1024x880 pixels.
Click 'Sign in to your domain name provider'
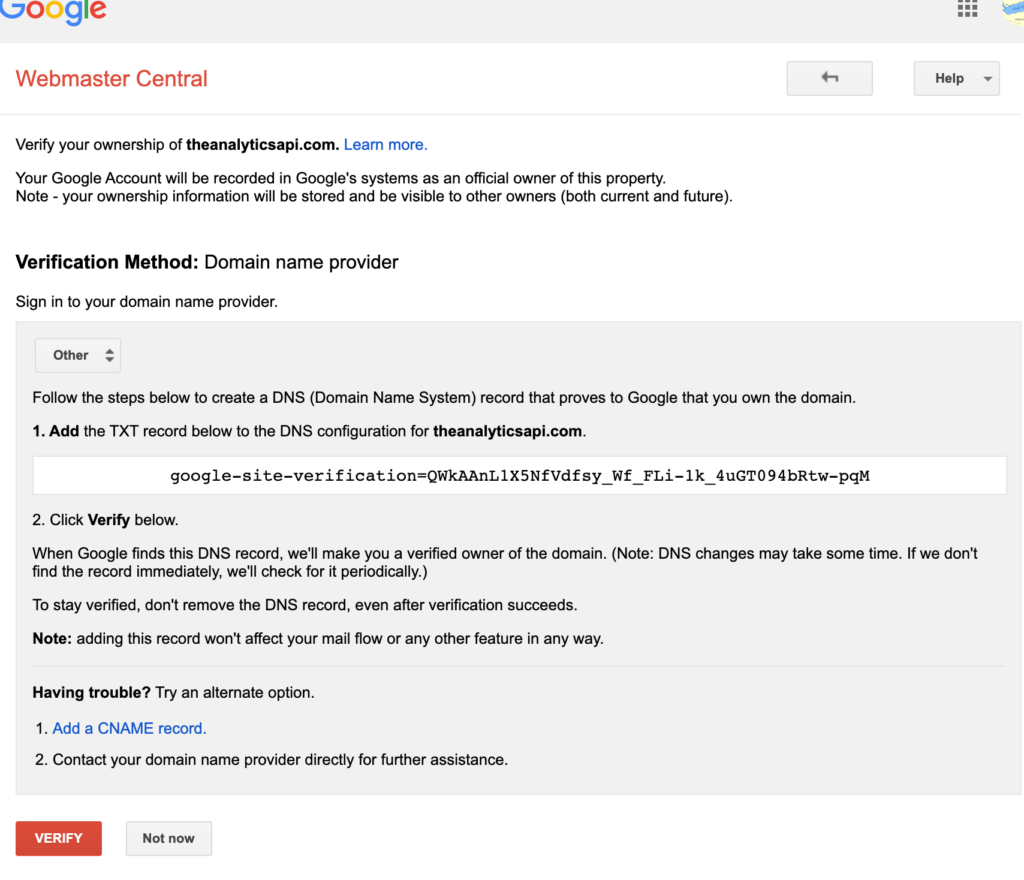pyautogui.click(x=146, y=301)
